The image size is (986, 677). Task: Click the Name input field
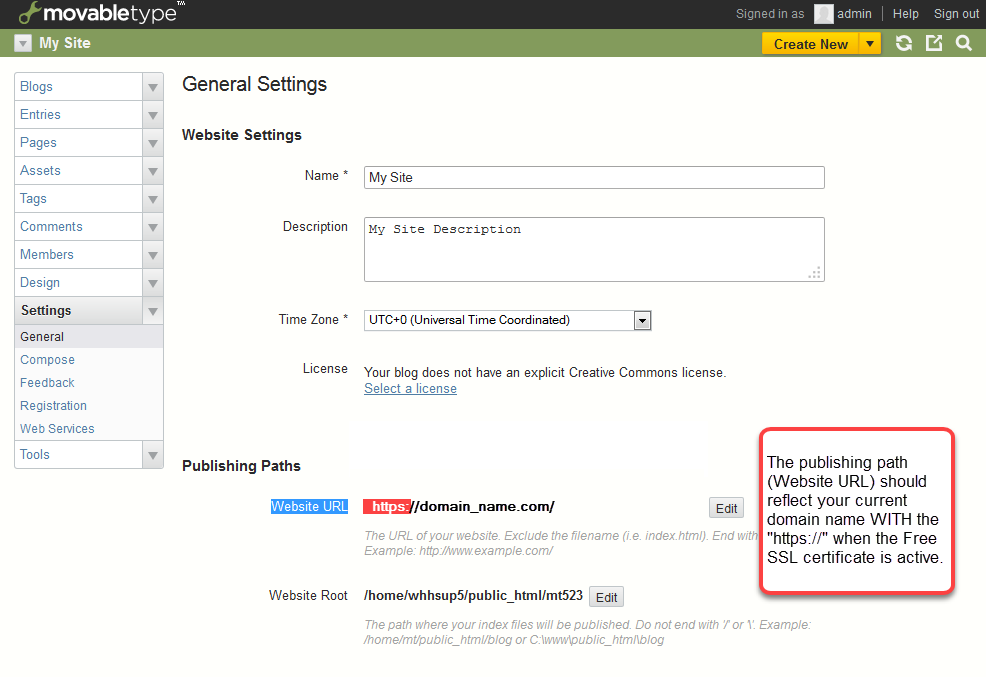594,178
